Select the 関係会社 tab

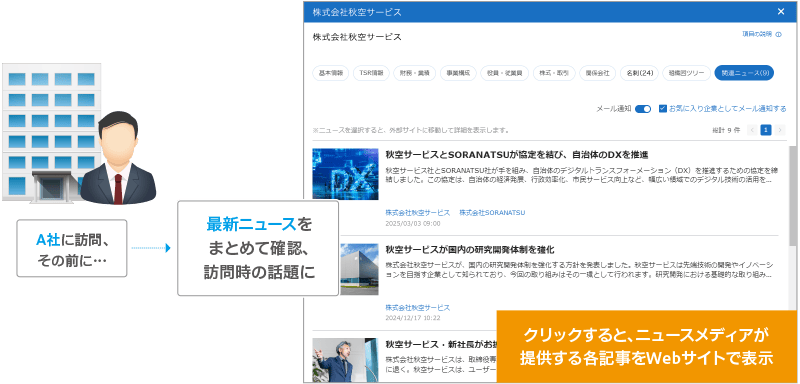pos(597,73)
